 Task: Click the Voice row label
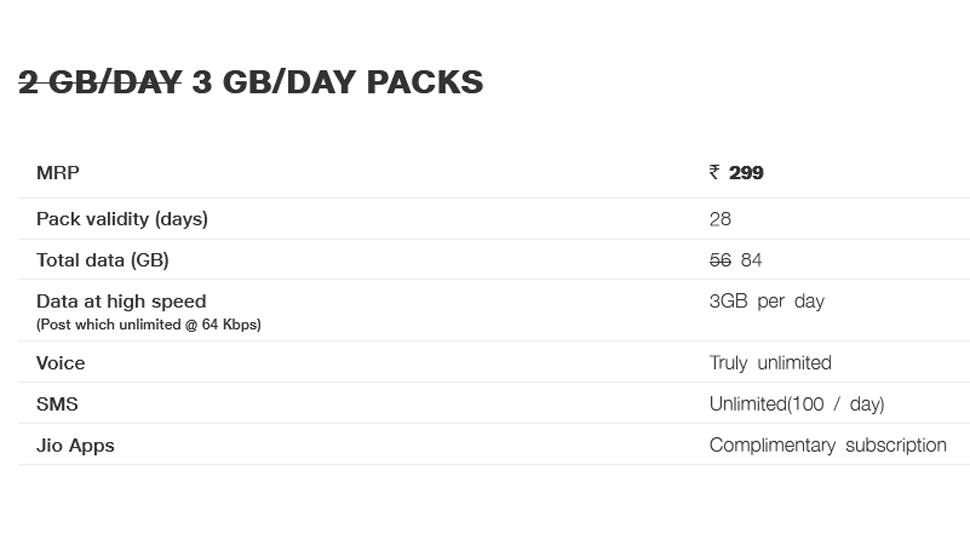[x=61, y=363]
